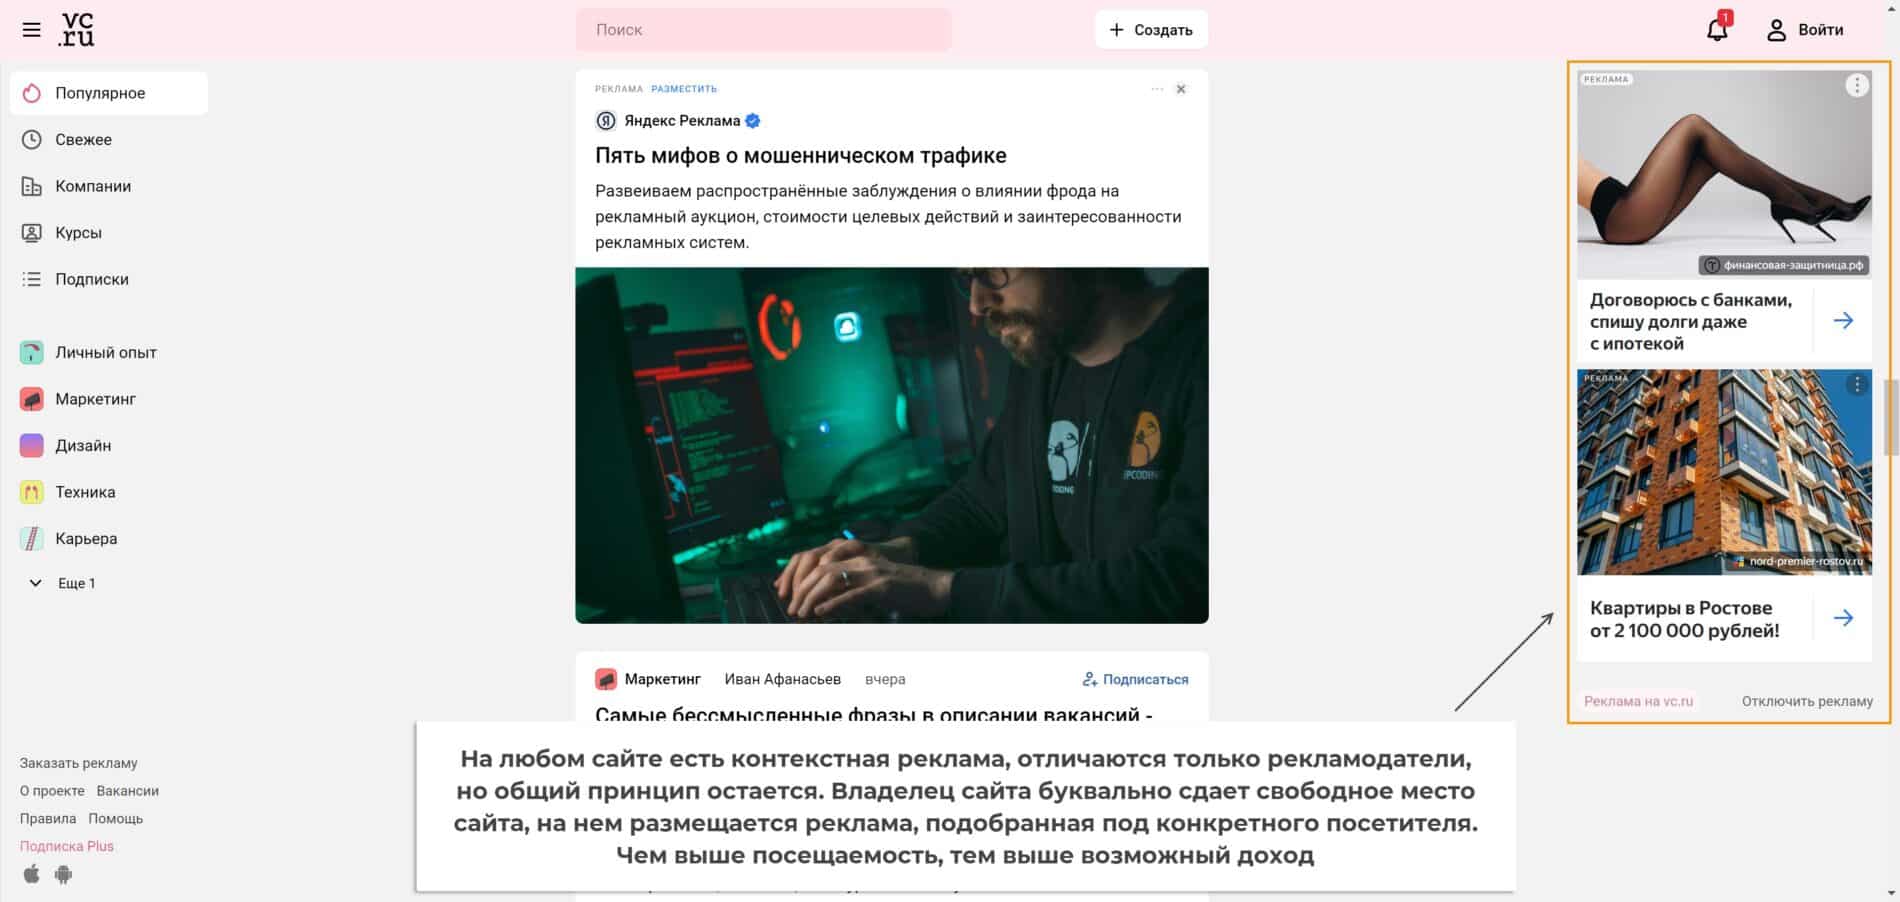
Task: Click Подписаться on the Маркетинг post
Action: point(1135,679)
